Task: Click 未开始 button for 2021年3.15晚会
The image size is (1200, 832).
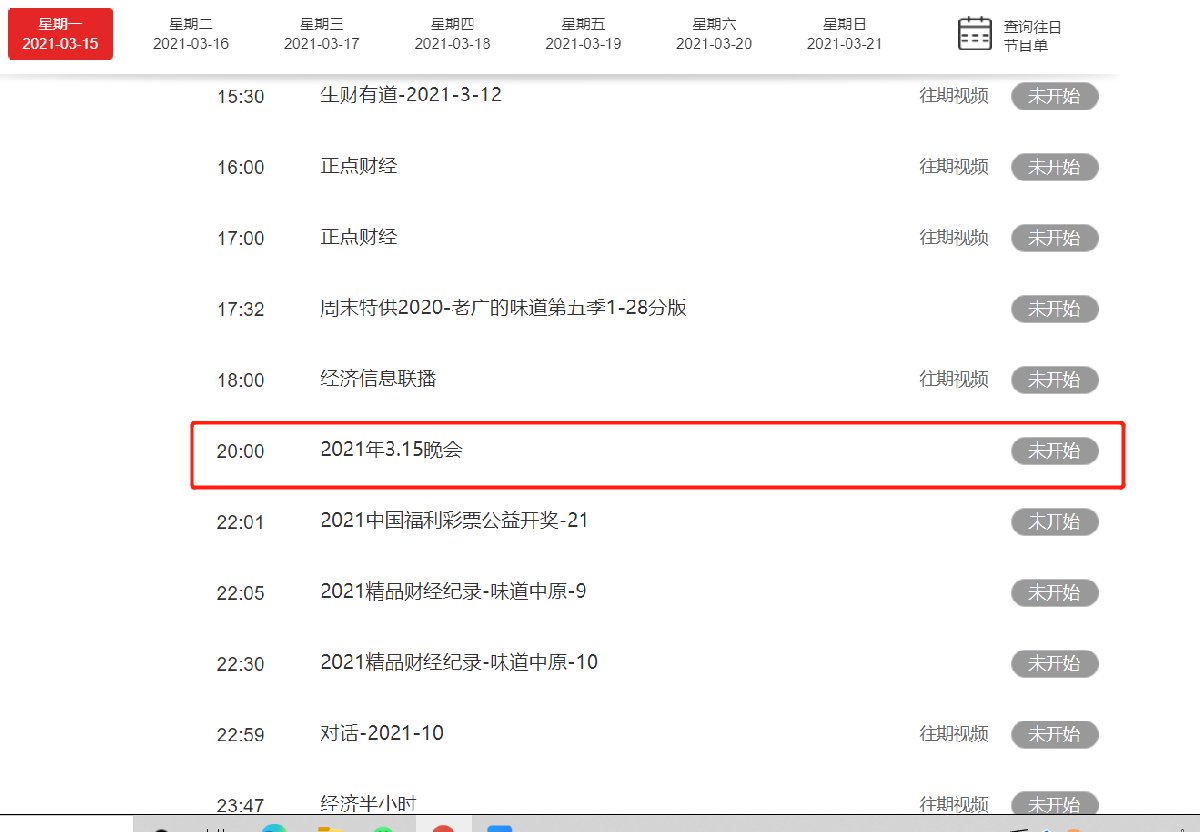Action: [x=1054, y=451]
